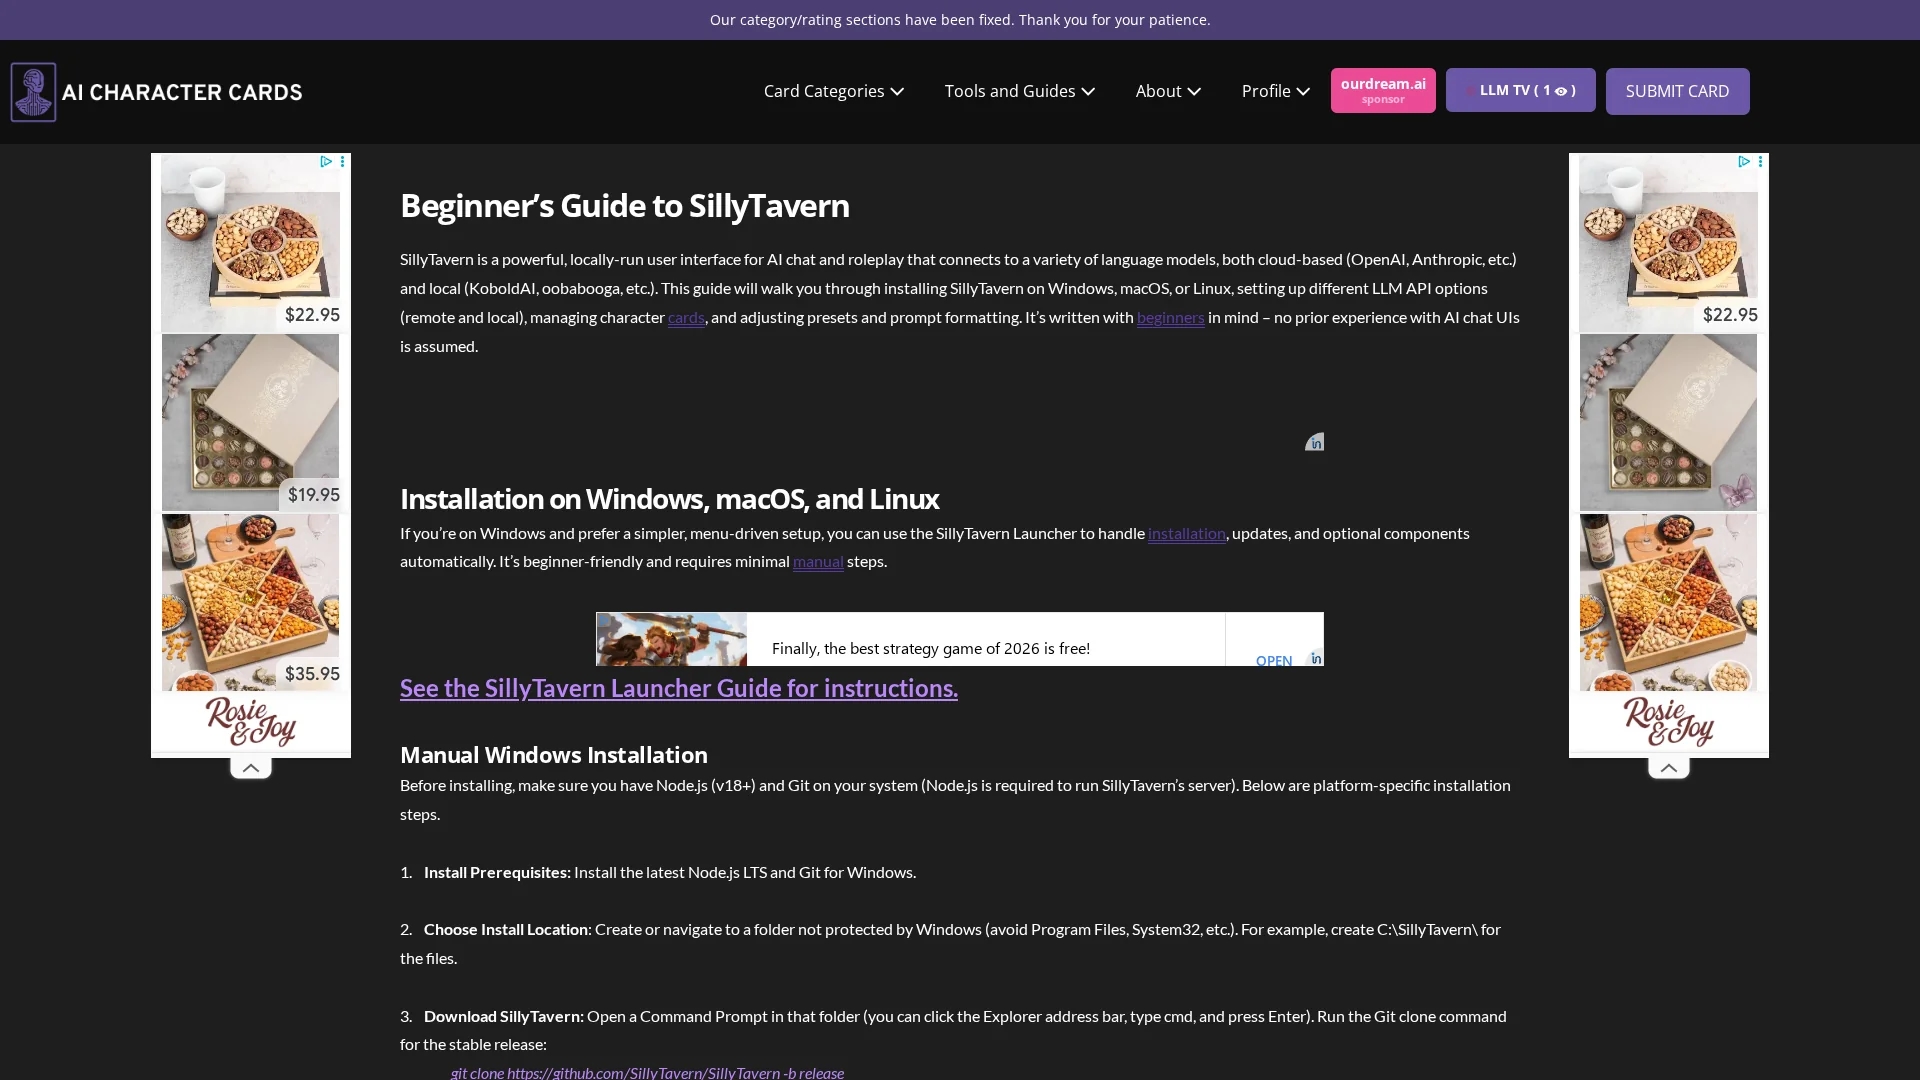Click the eye viewer icon in LLM TV
Image resolution: width=1920 pixels, height=1080 pixels.
coord(1560,91)
